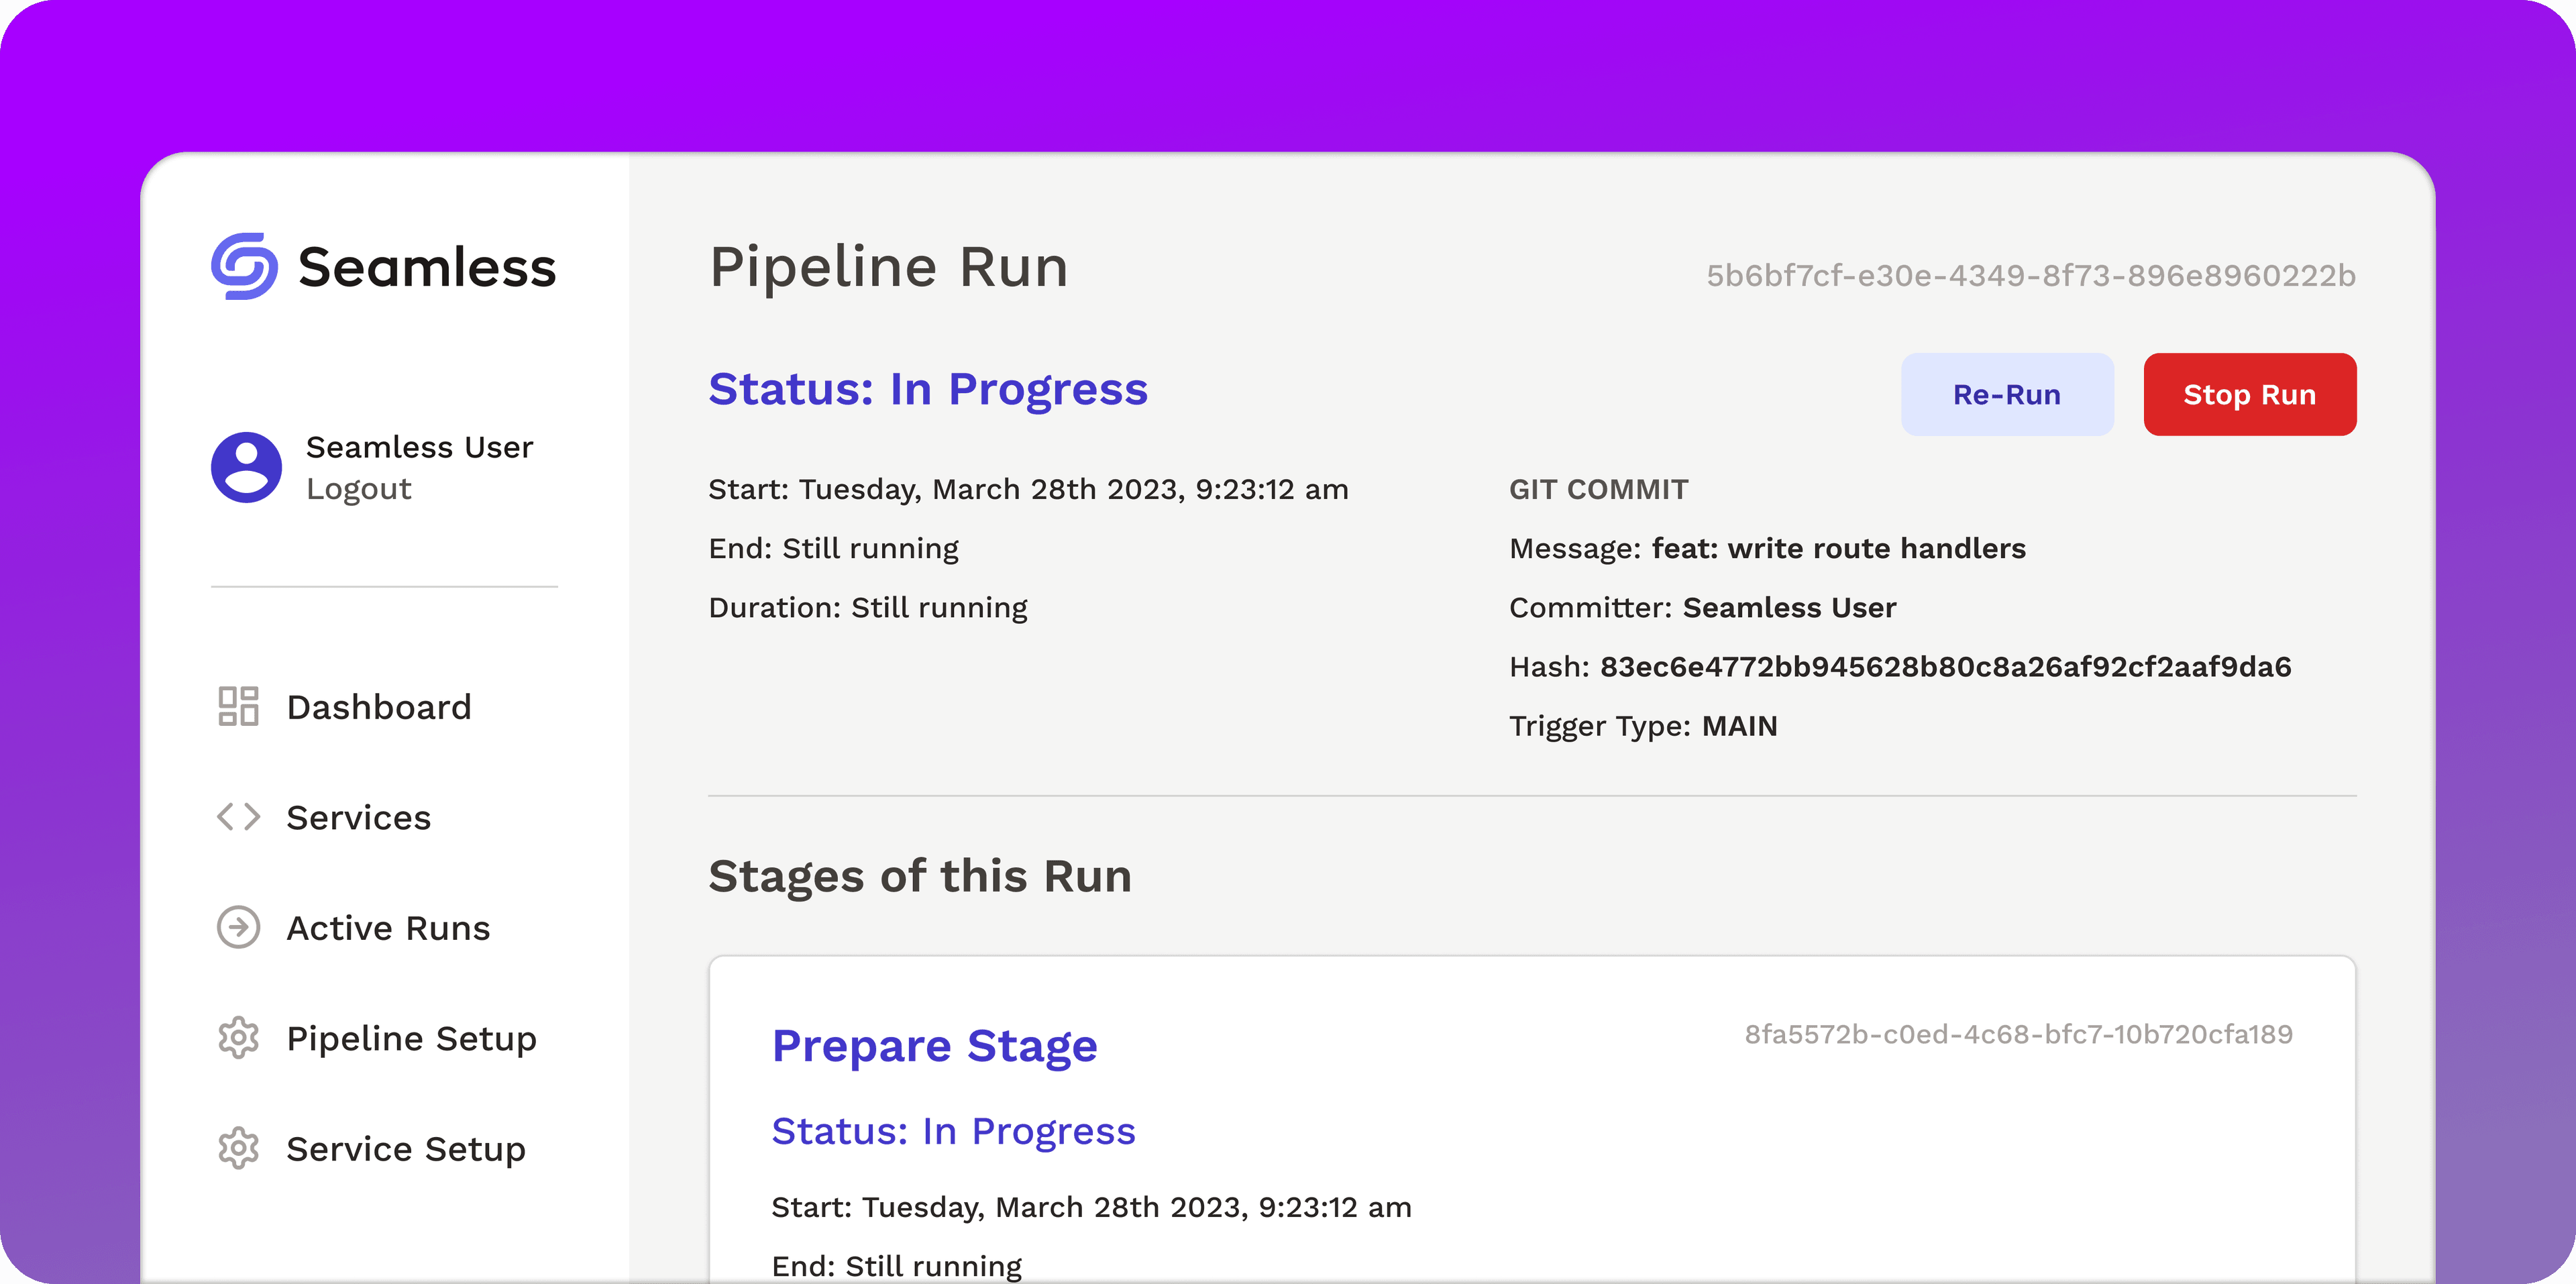This screenshot has height=1284, width=2576.
Task: Click the Prepare Stage 'Status: In Progress' text
Action: [x=954, y=1131]
